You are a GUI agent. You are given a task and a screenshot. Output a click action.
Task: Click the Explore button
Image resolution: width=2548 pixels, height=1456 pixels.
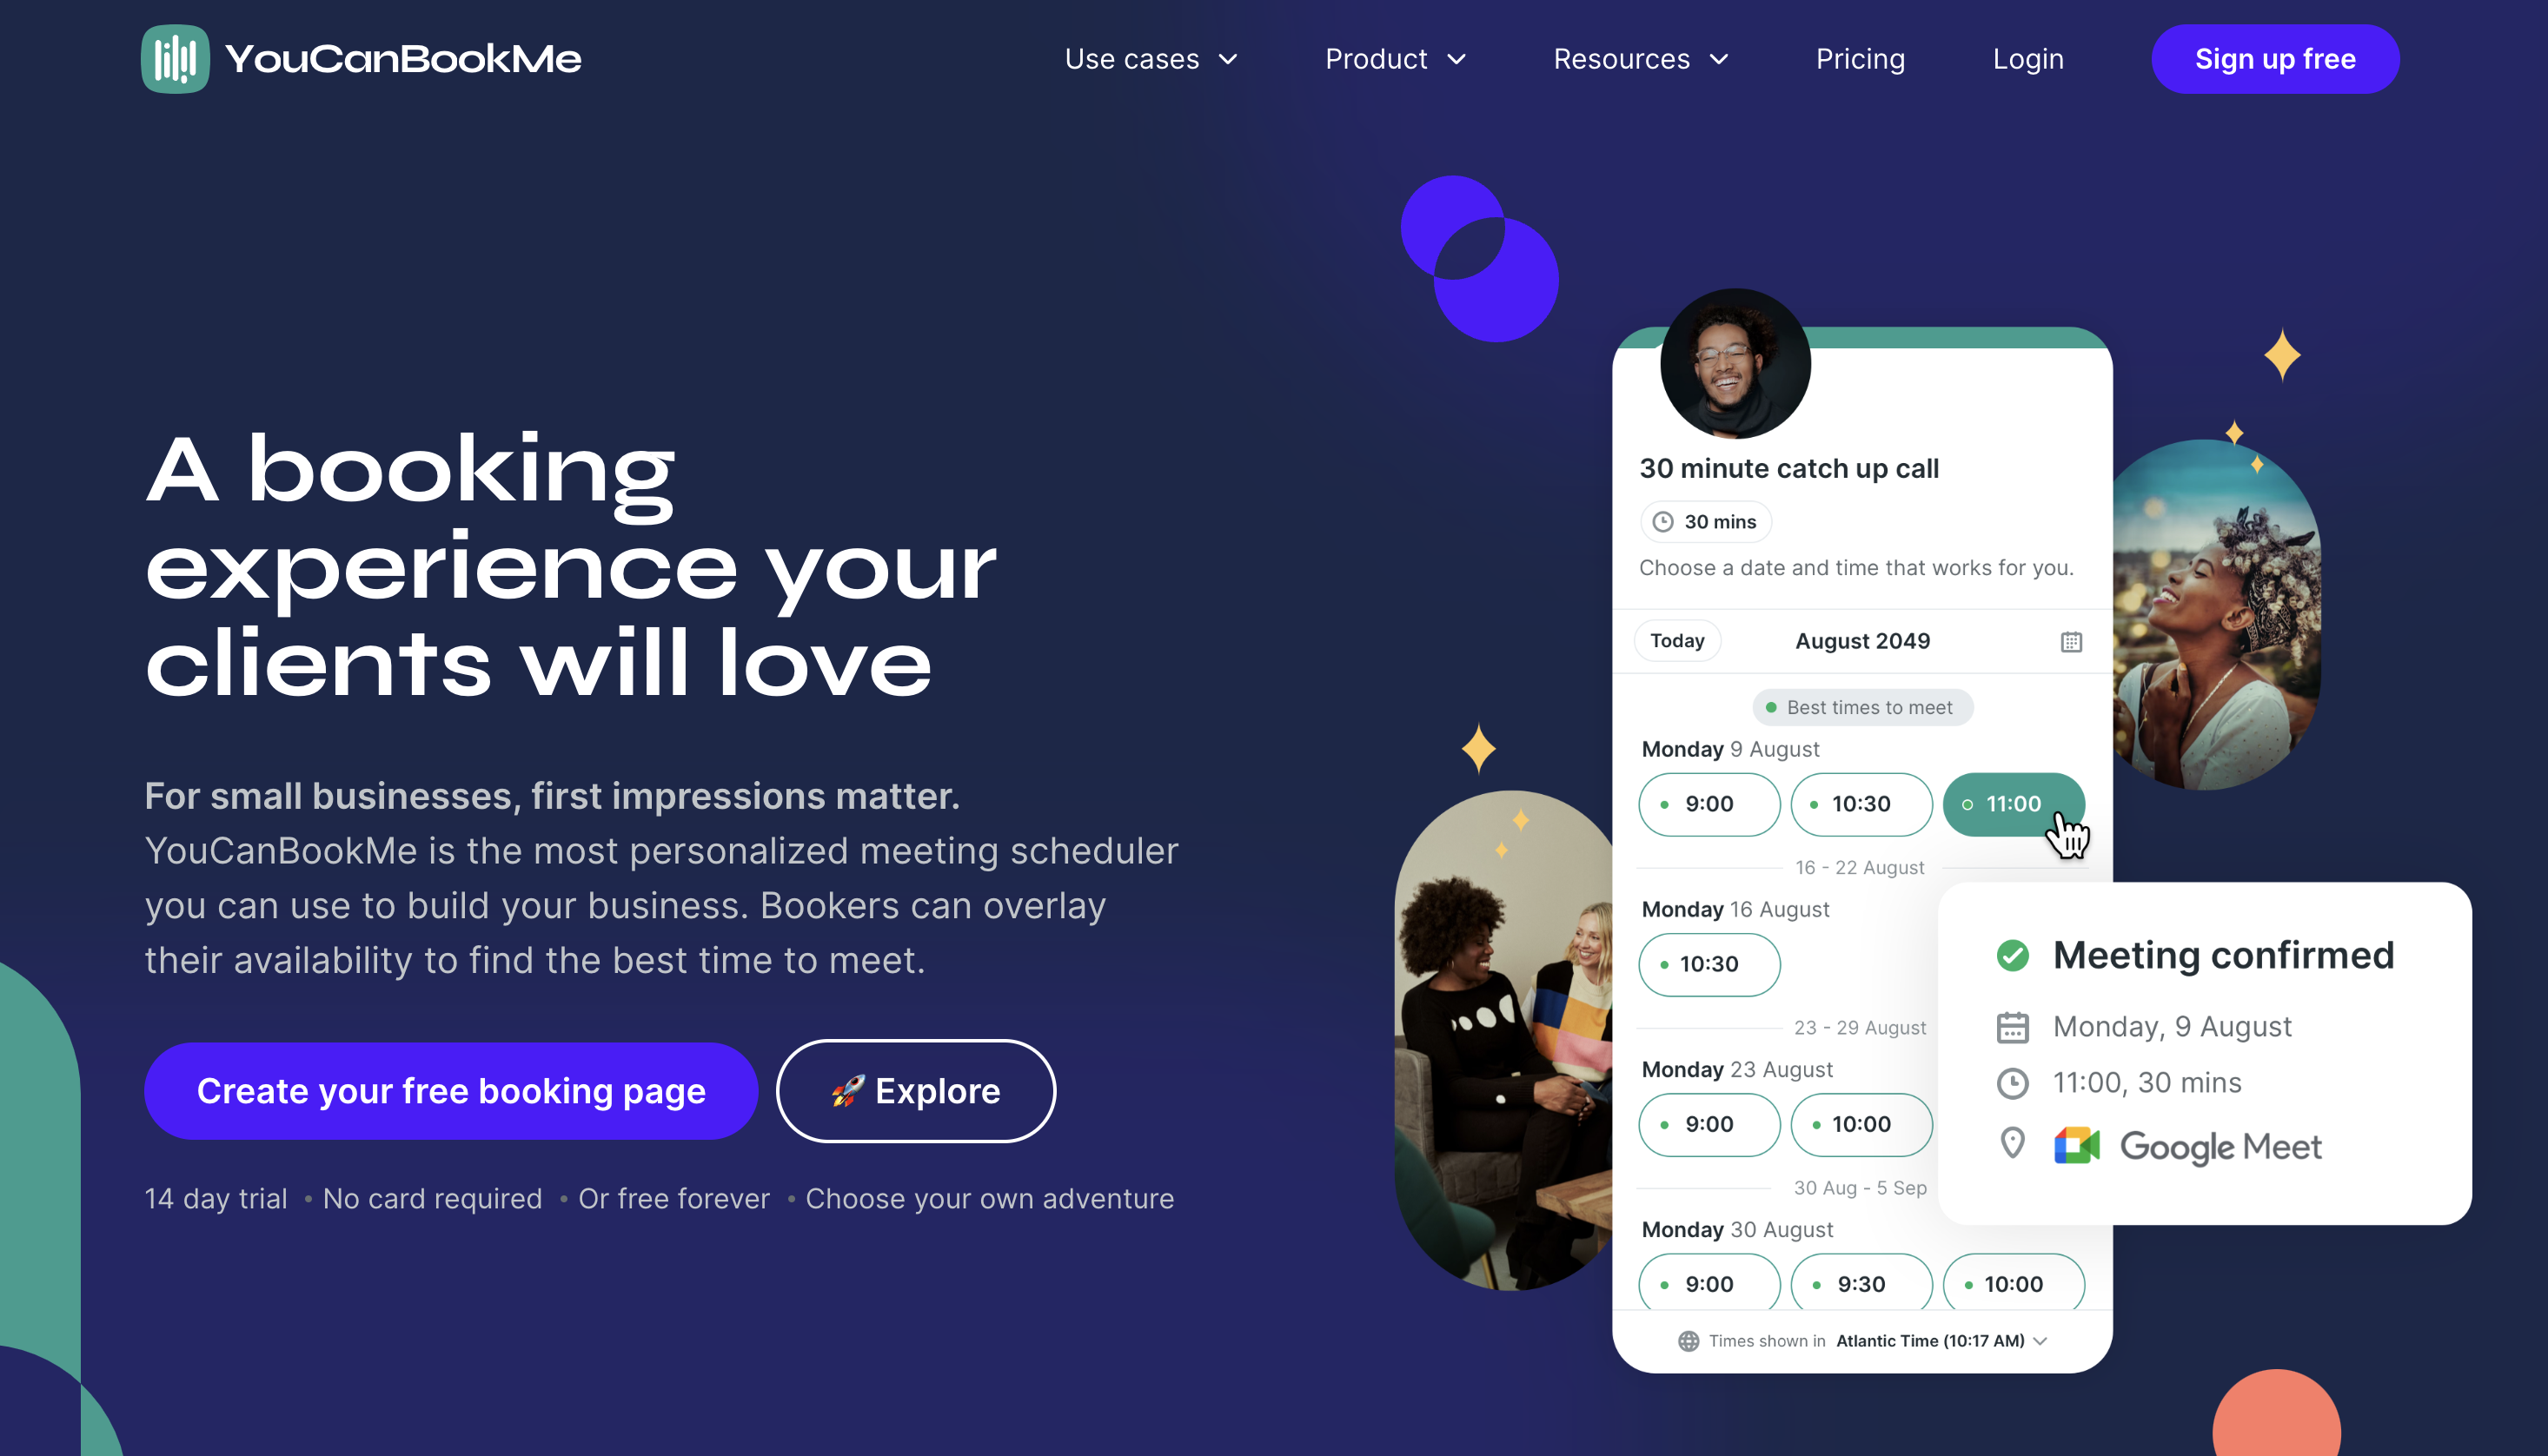click(x=915, y=1090)
